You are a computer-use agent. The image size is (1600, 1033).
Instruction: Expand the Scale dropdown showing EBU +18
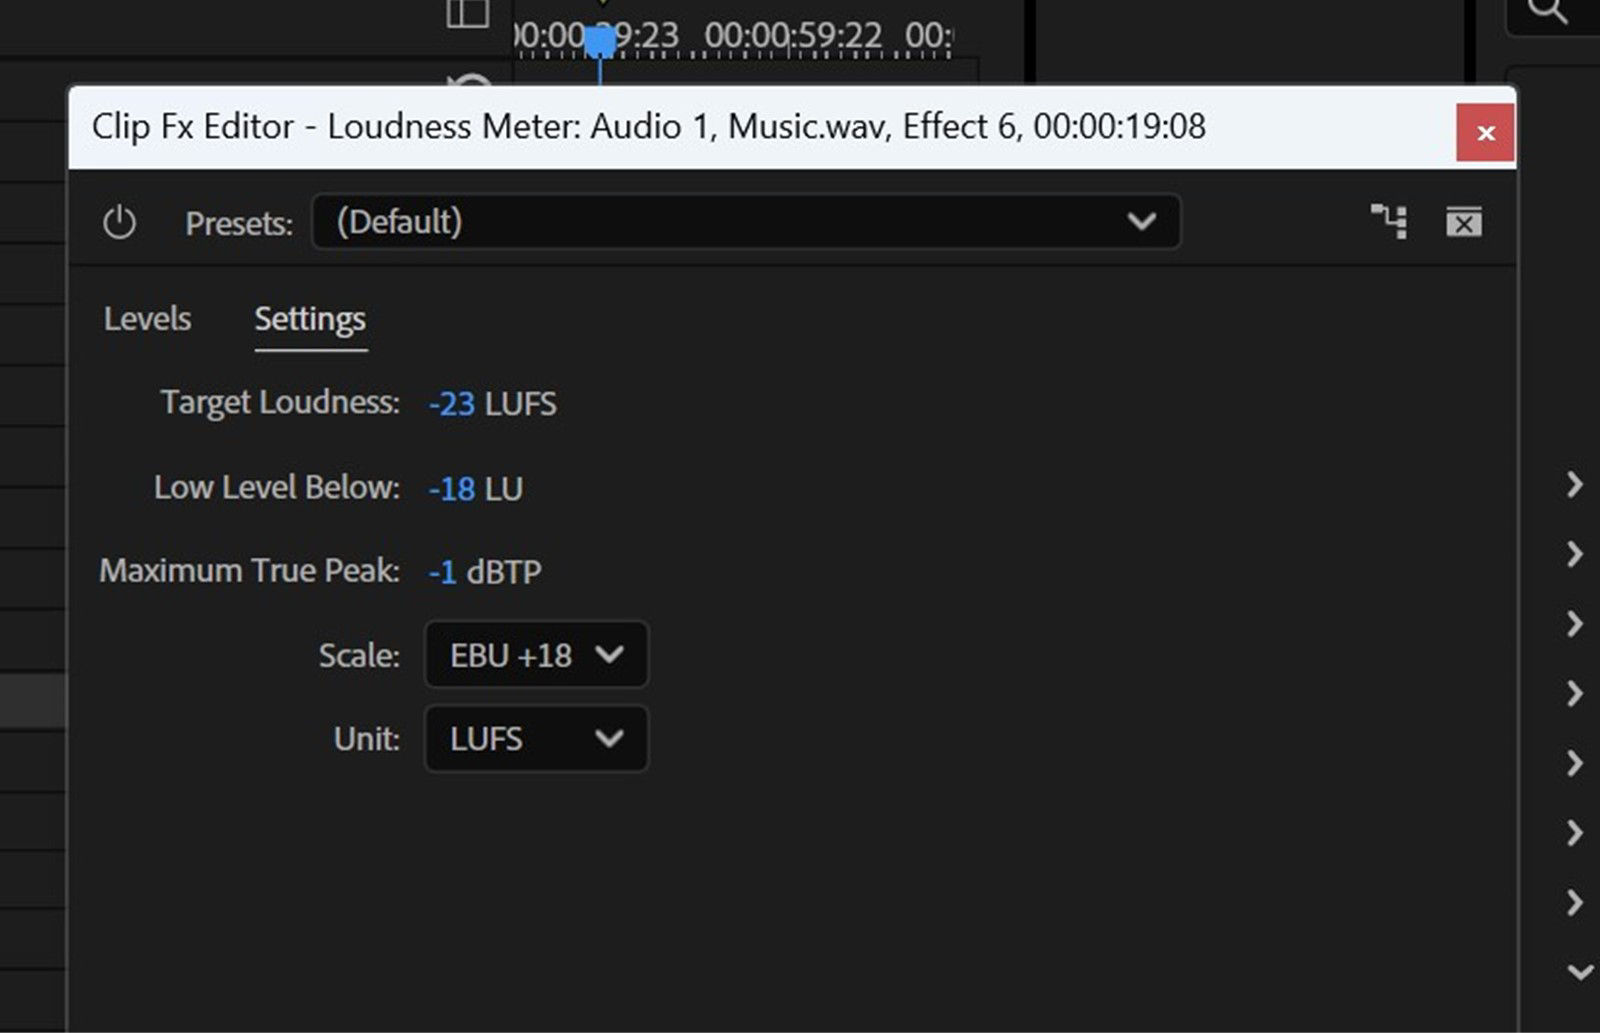[535, 655]
